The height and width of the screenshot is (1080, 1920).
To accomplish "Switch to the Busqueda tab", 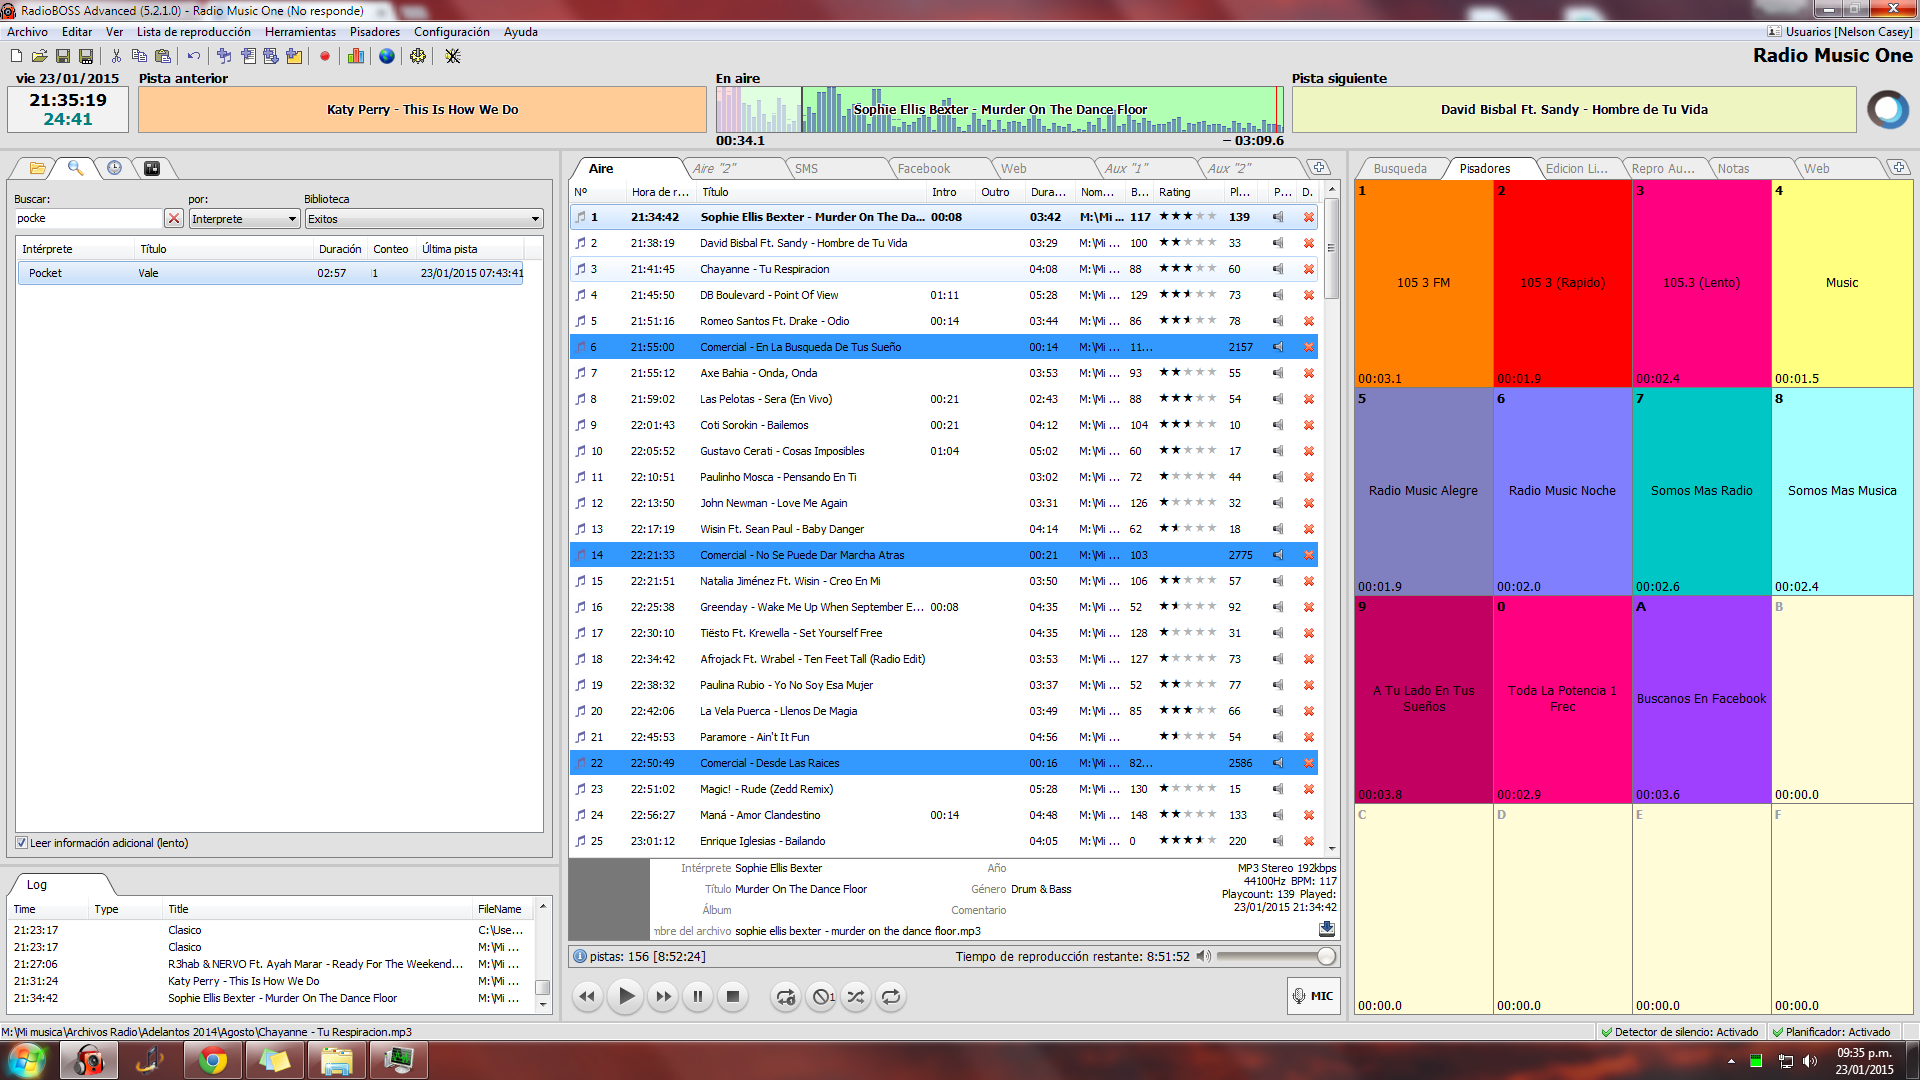I will pos(1399,168).
